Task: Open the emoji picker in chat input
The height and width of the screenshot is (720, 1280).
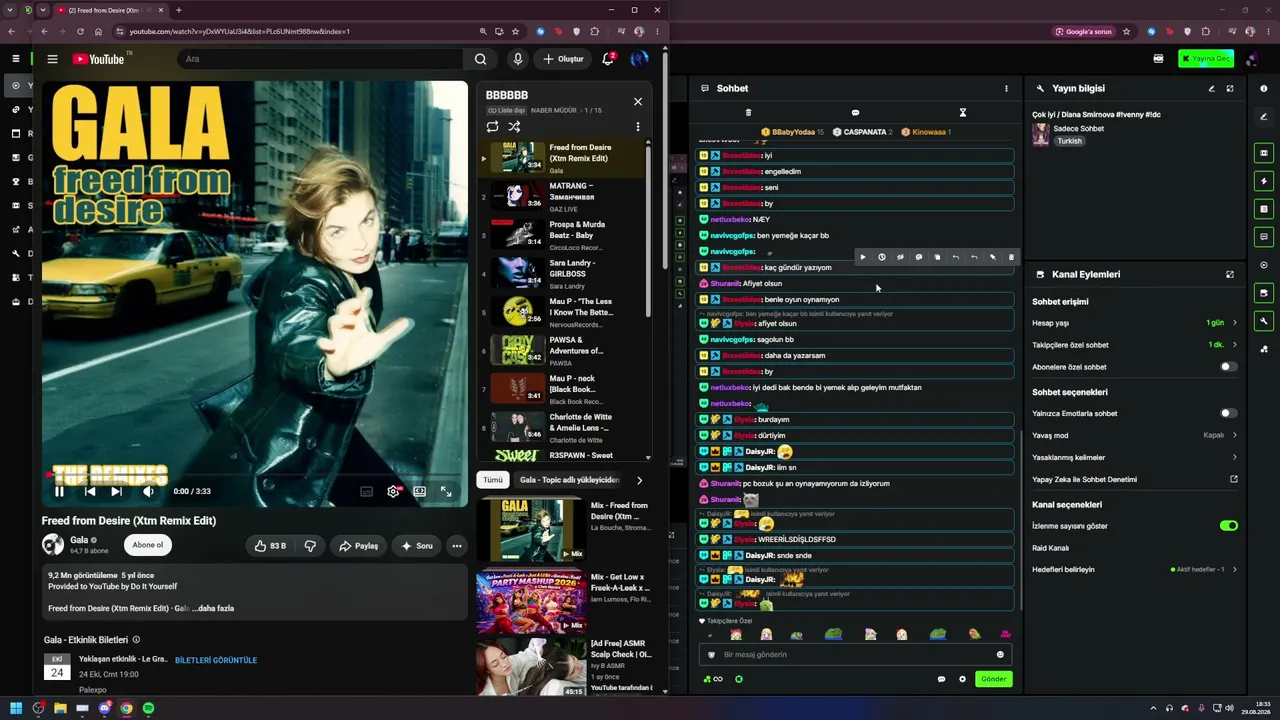Action: click(1000, 655)
